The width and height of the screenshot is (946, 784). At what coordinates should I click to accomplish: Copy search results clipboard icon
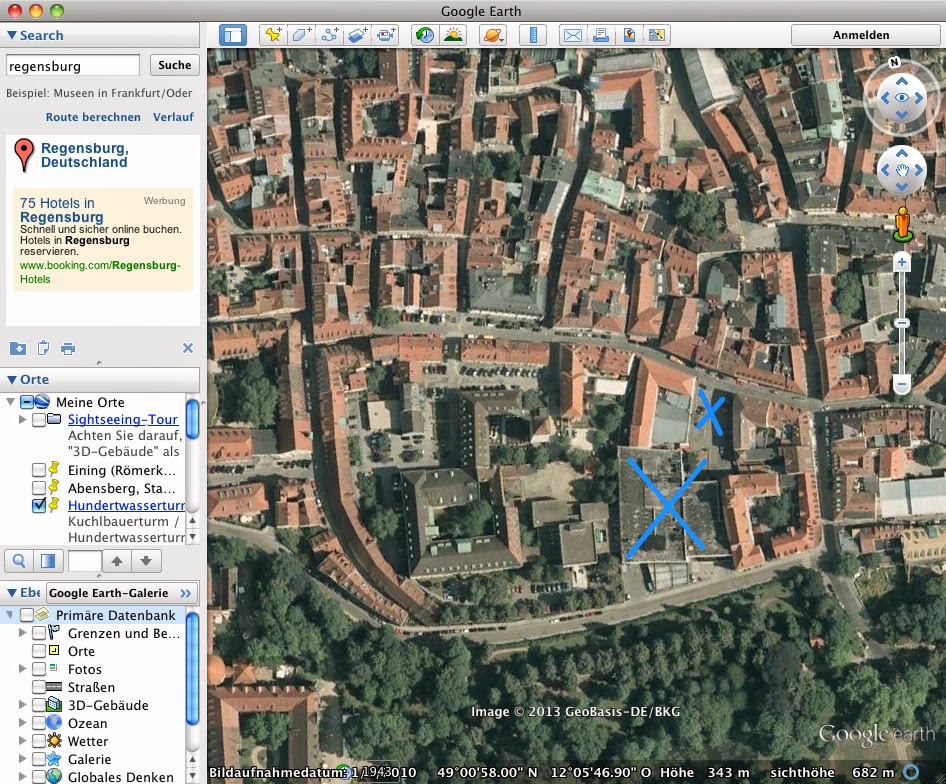pyautogui.click(x=43, y=348)
